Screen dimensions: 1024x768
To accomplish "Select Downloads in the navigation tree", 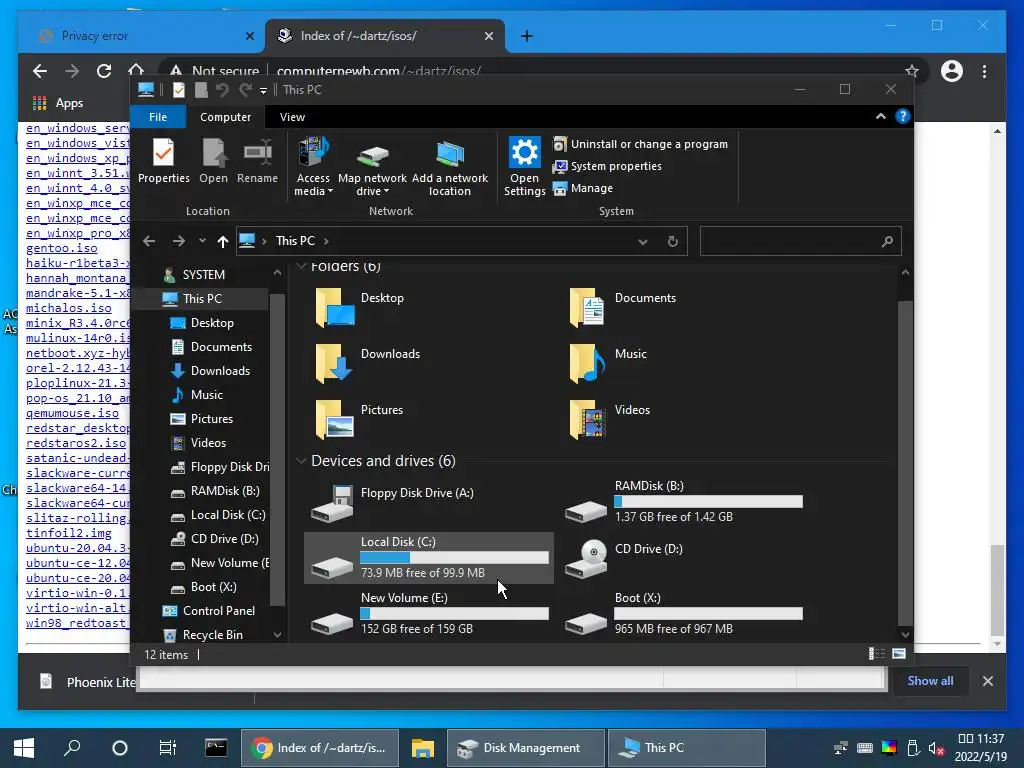I will click(220, 371).
